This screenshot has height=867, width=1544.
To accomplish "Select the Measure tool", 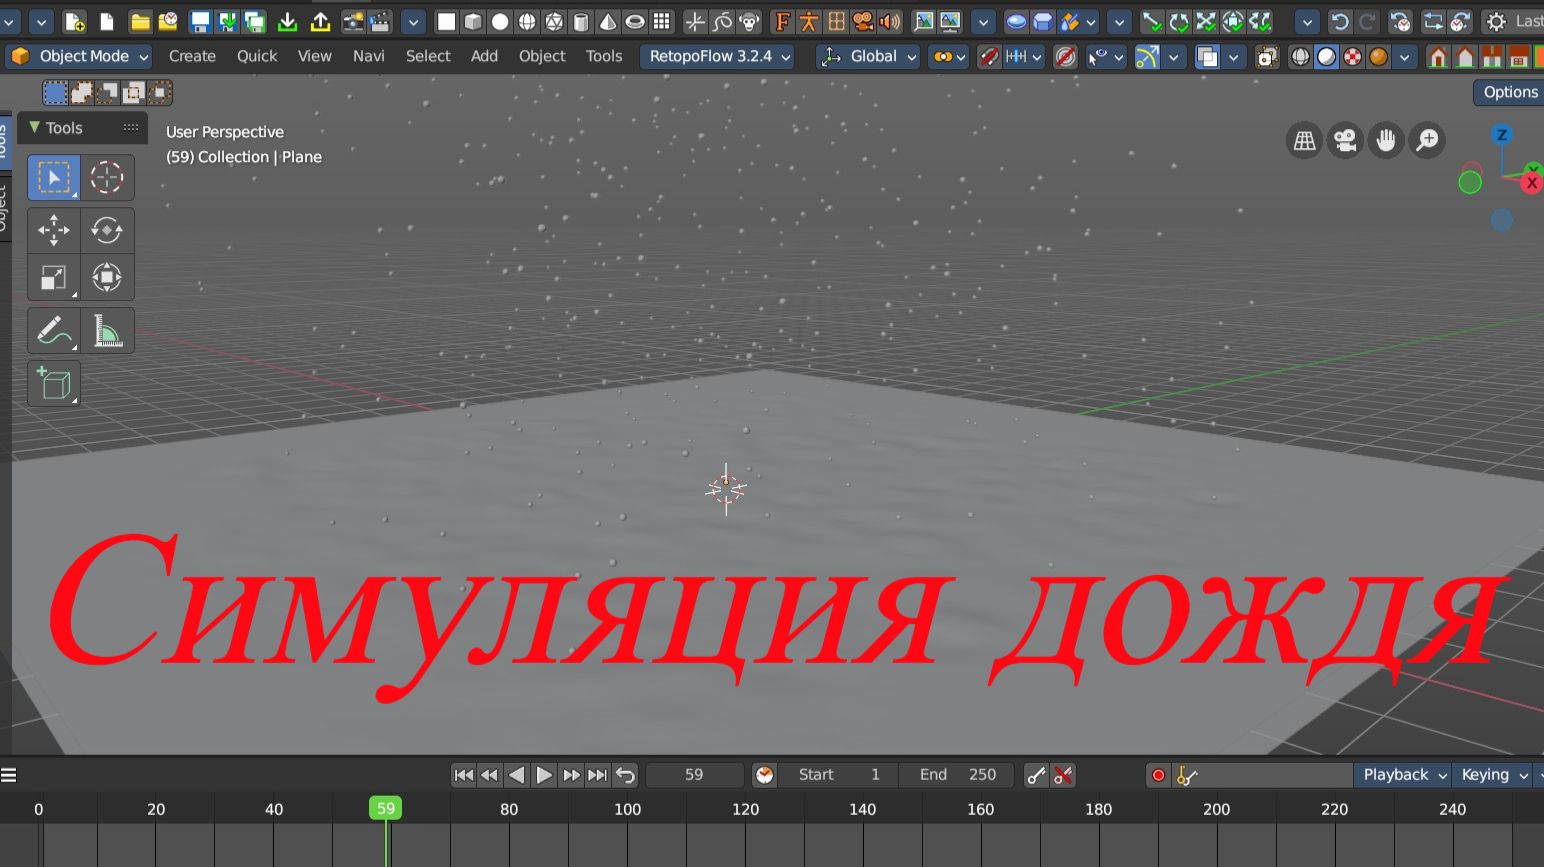I will (x=107, y=331).
